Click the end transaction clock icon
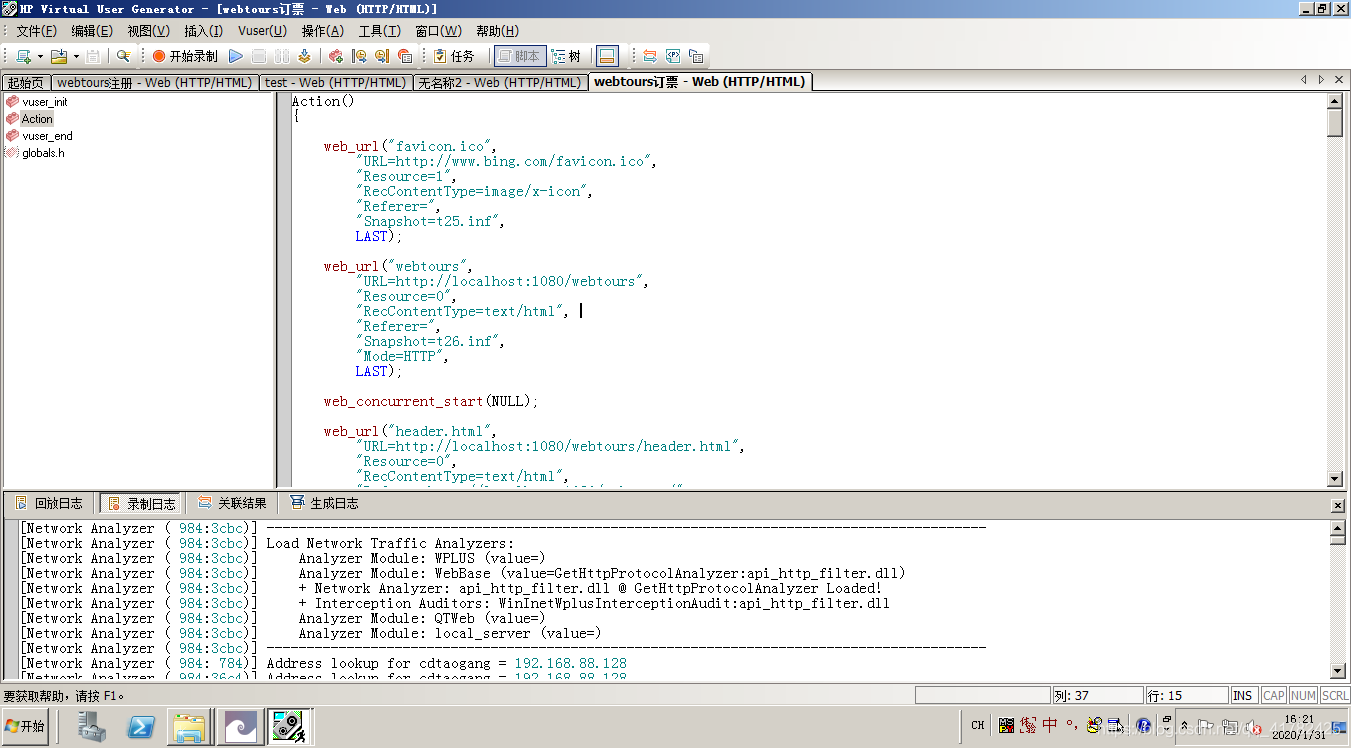The image size is (1351, 748). point(382,56)
